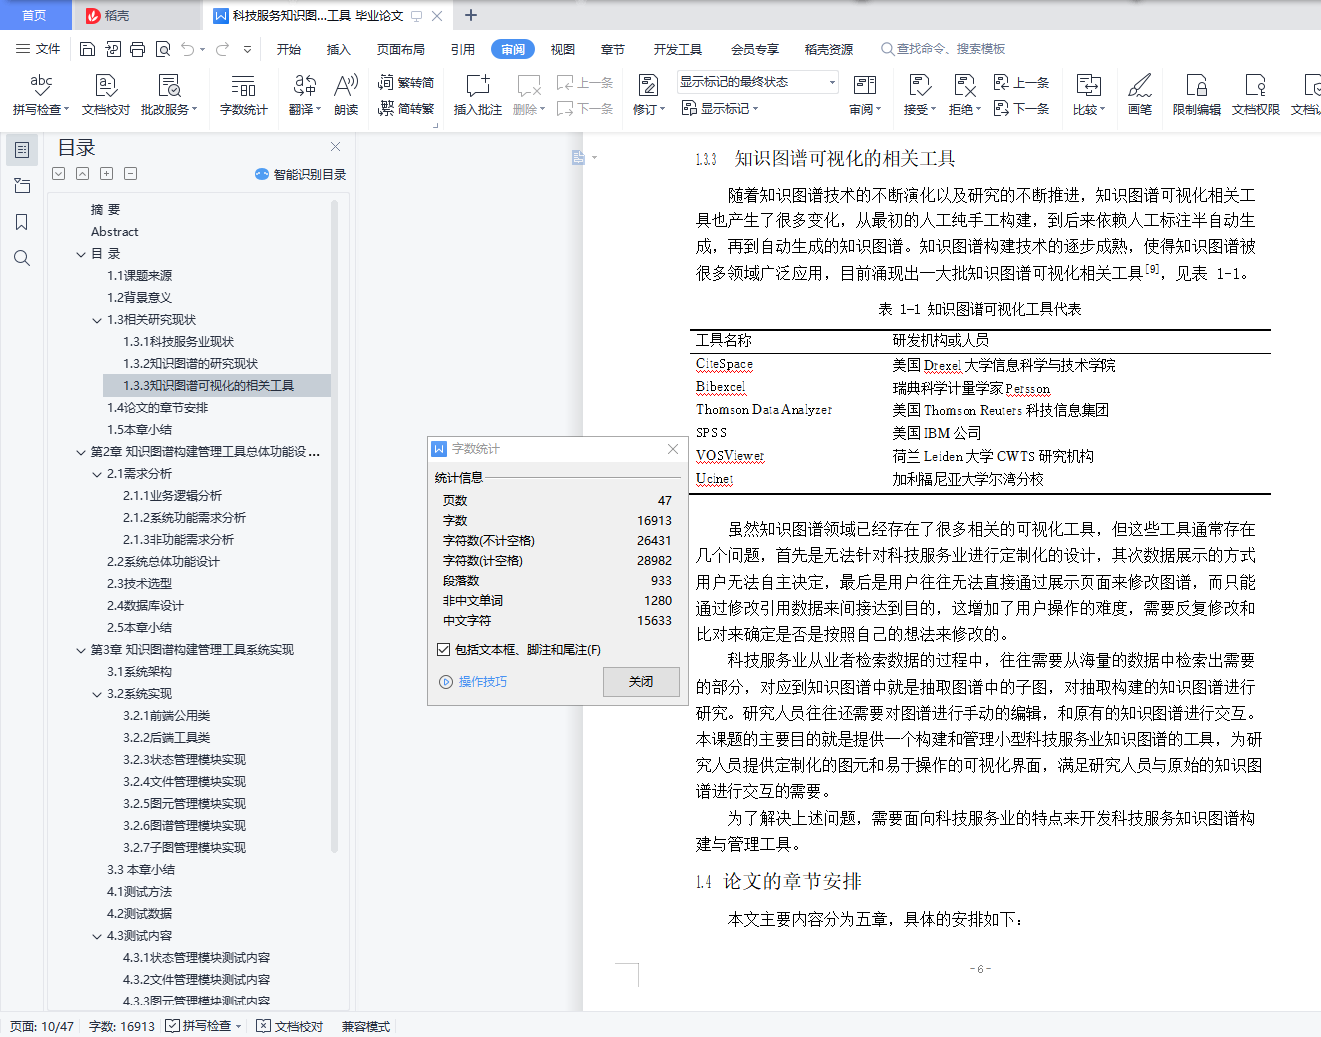
Task: Select Abstract in the outline
Action: (115, 232)
